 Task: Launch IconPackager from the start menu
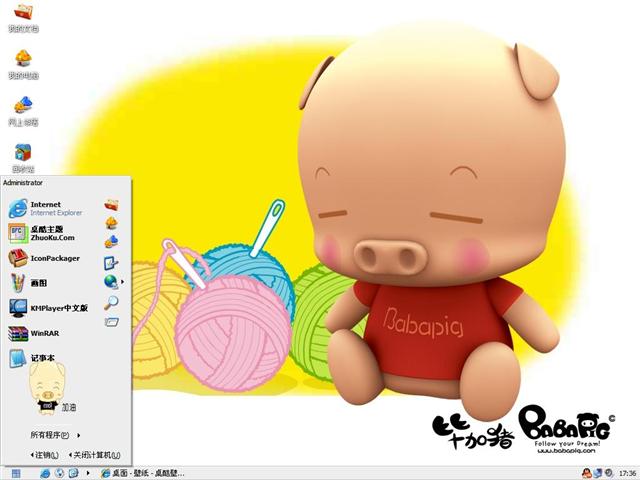44,258
